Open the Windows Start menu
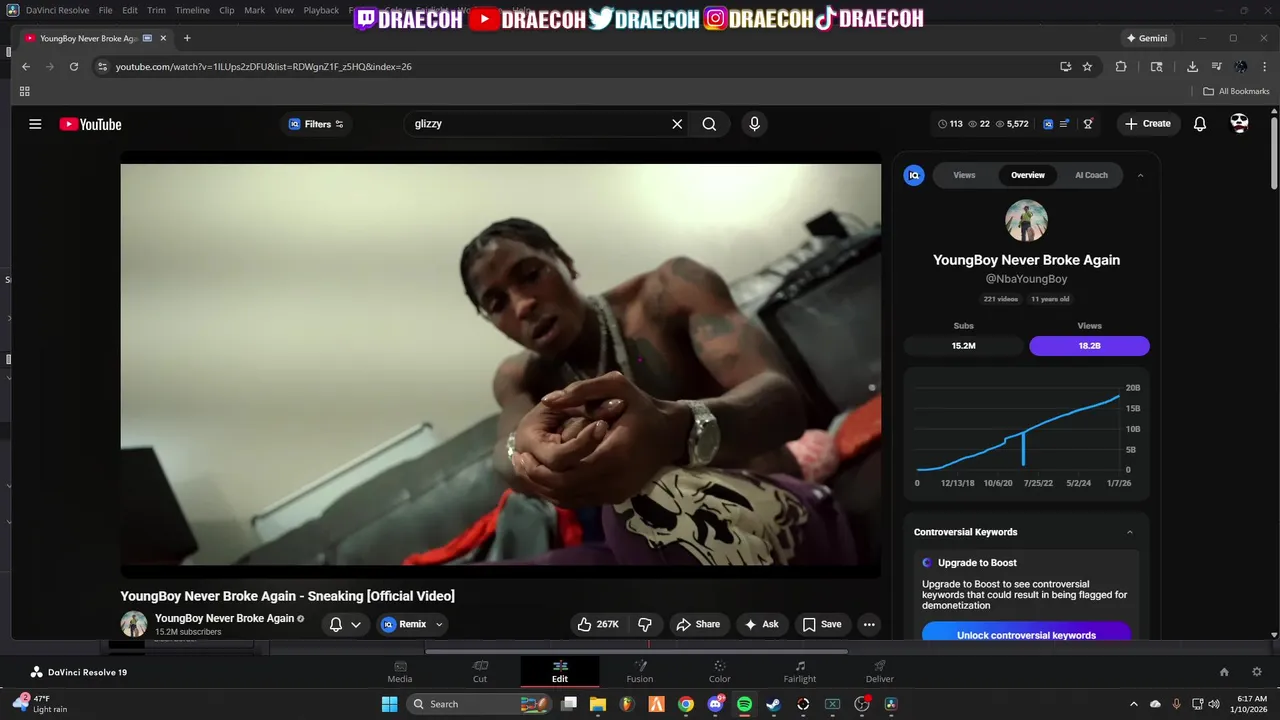The height and width of the screenshot is (720, 1280). click(389, 704)
